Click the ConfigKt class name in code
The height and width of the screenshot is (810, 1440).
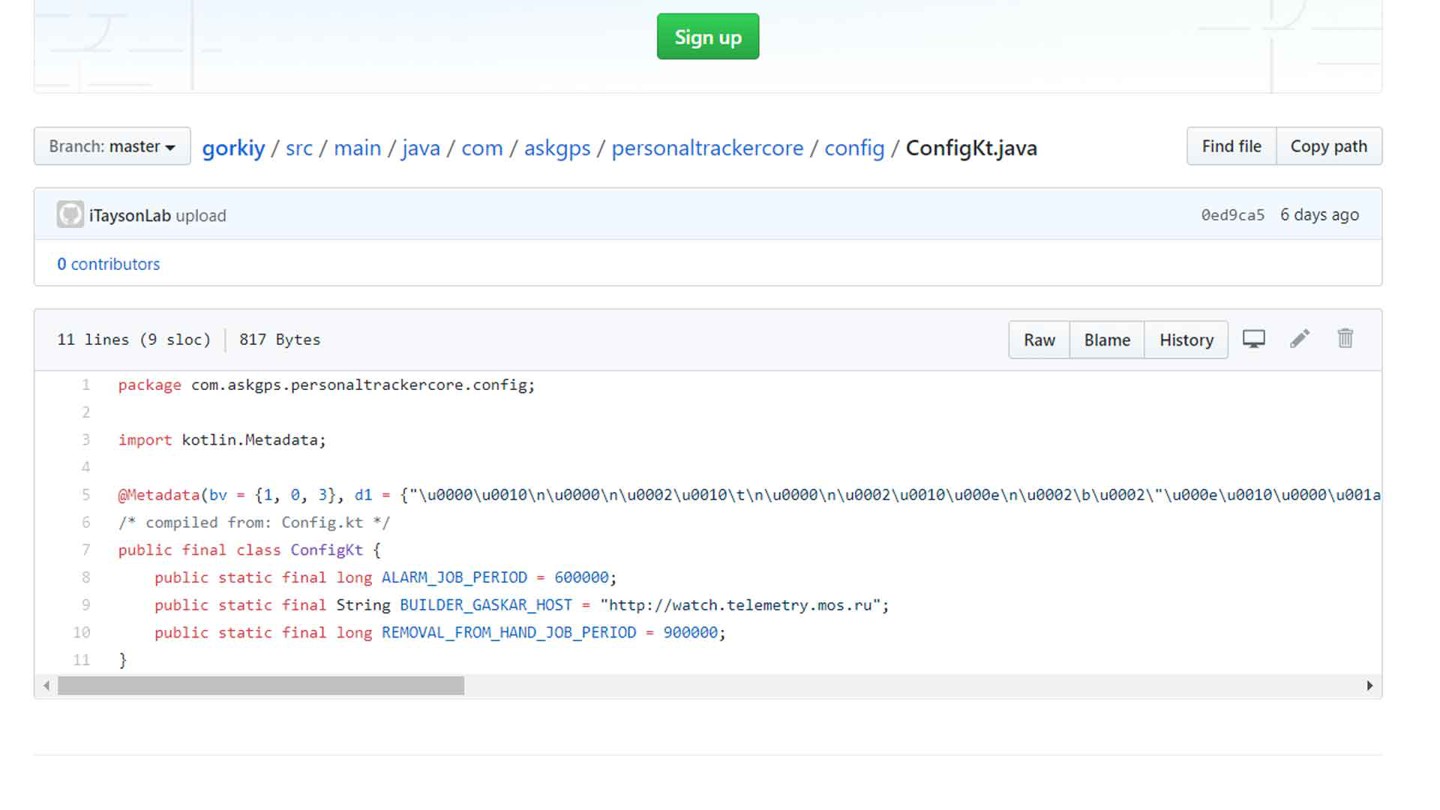tap(327, 550)
